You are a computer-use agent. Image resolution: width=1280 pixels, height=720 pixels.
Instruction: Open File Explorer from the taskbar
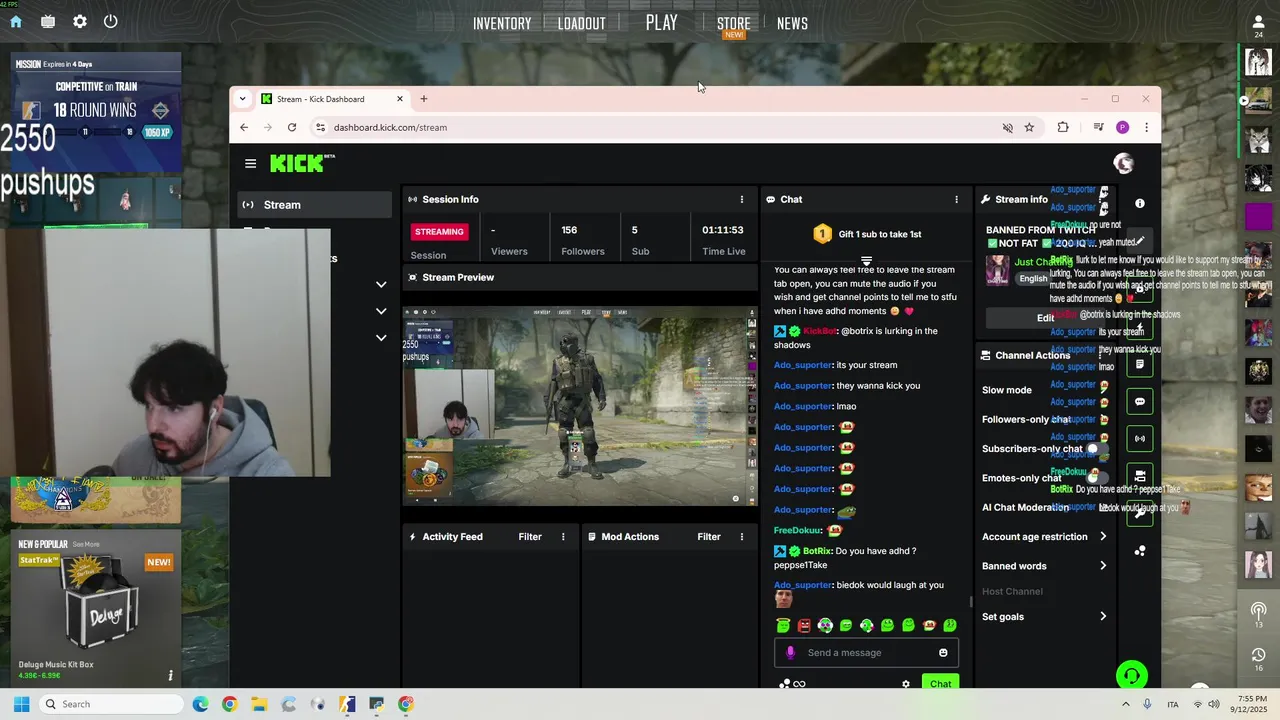coord(259,704)
